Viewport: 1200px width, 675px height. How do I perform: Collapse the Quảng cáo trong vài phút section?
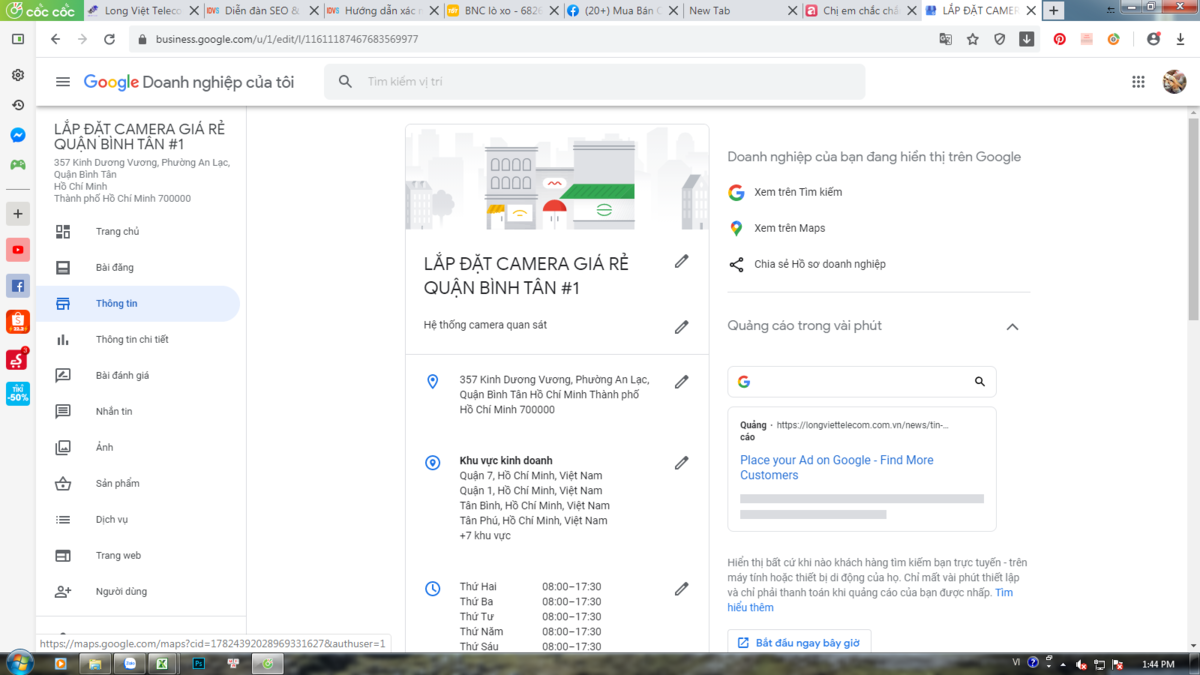[x=1012, y=327]
